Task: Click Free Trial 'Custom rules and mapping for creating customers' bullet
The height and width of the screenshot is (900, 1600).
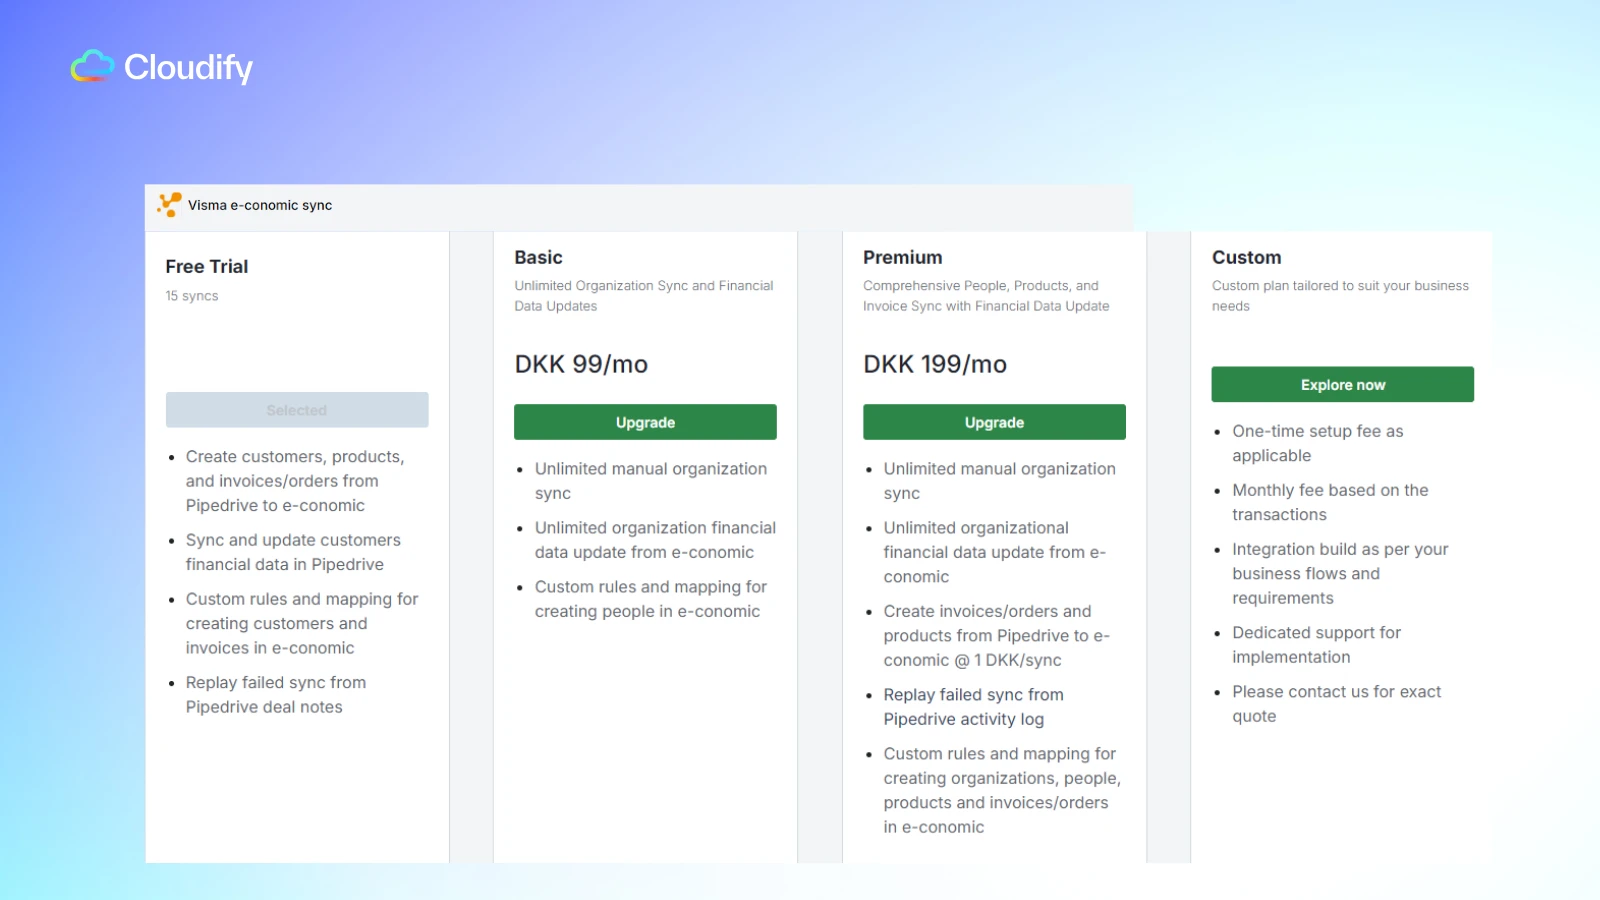Action: [302, 623]
